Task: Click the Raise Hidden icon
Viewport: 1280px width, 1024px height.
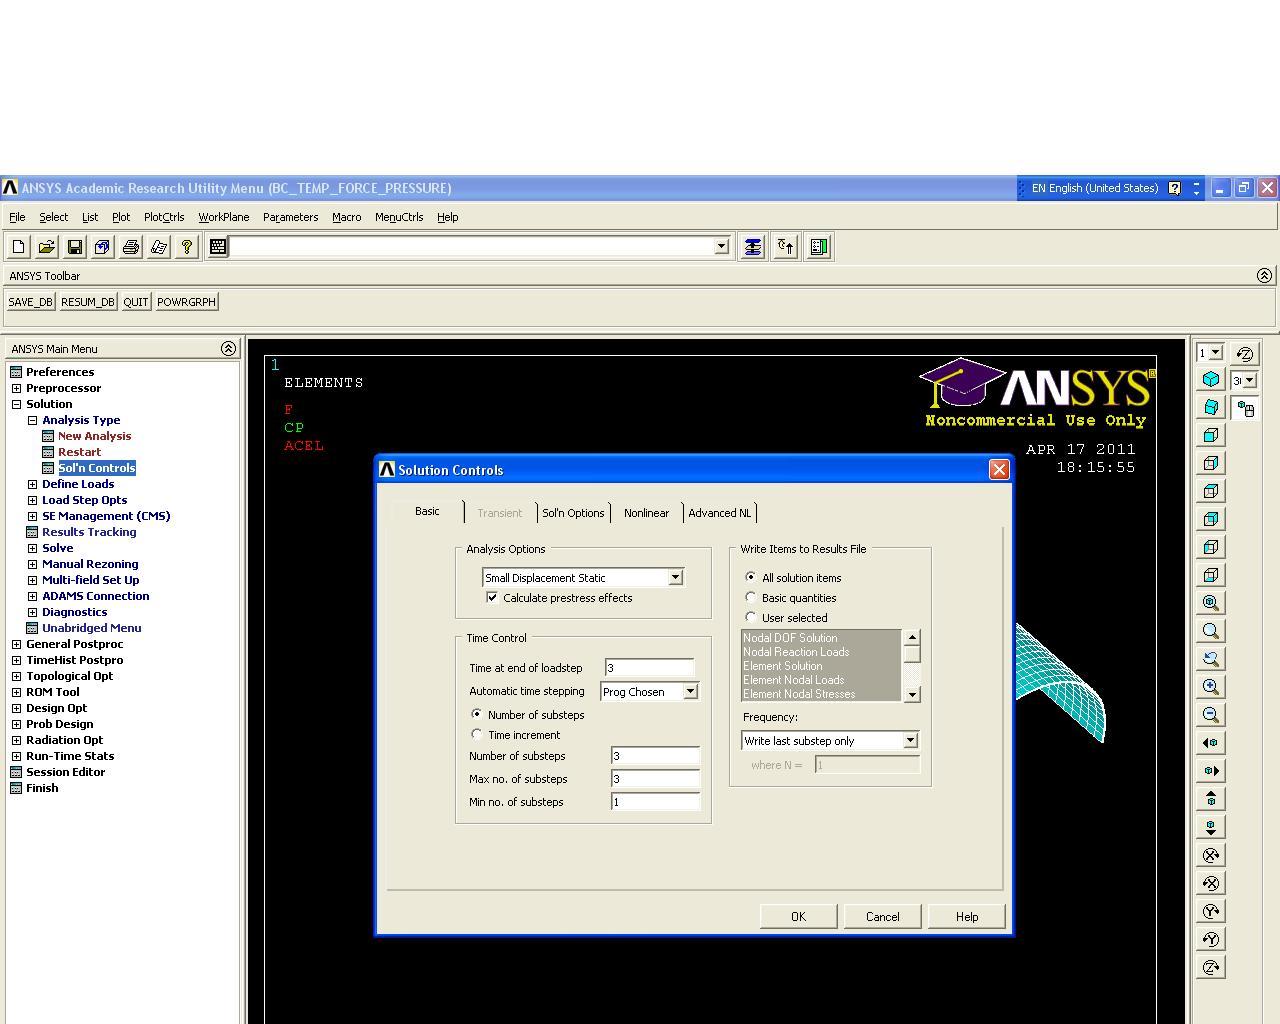Action: click(752, 247)
